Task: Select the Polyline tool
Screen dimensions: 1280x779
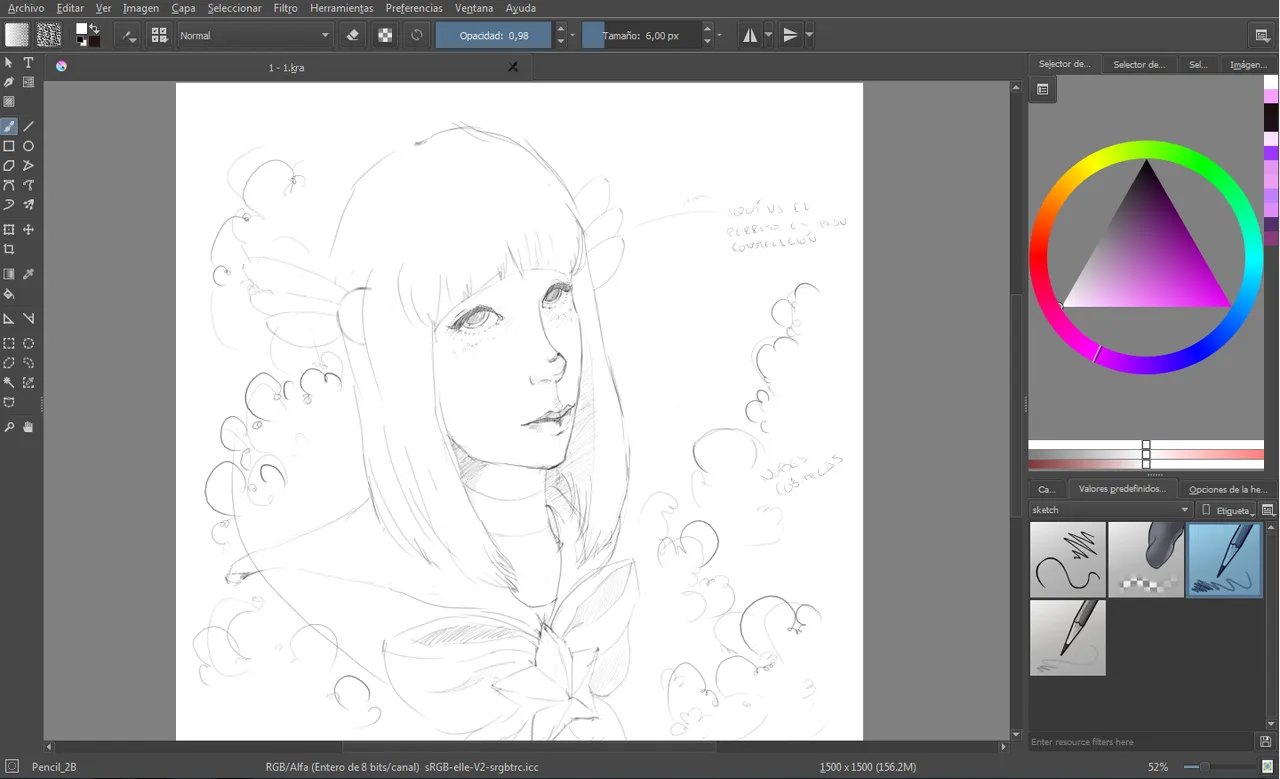Action: point(29,165)
